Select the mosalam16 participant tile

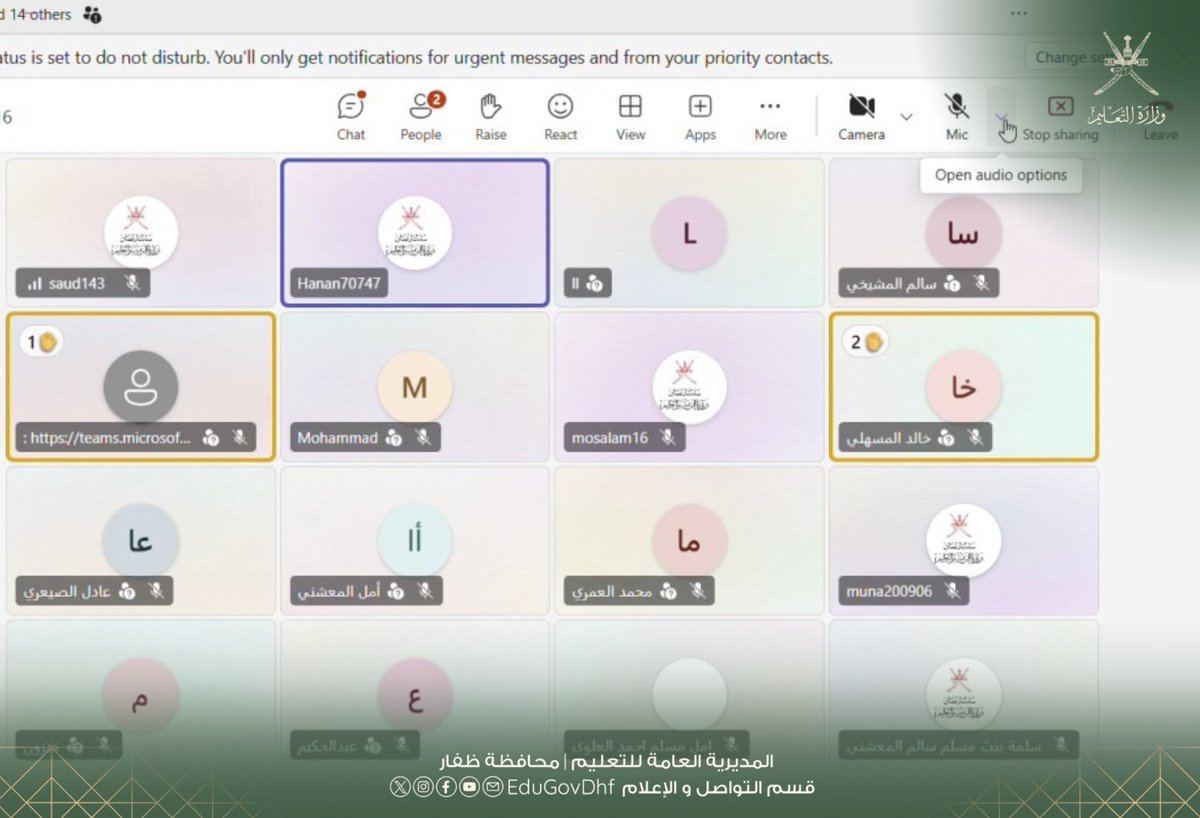point(689,387)
